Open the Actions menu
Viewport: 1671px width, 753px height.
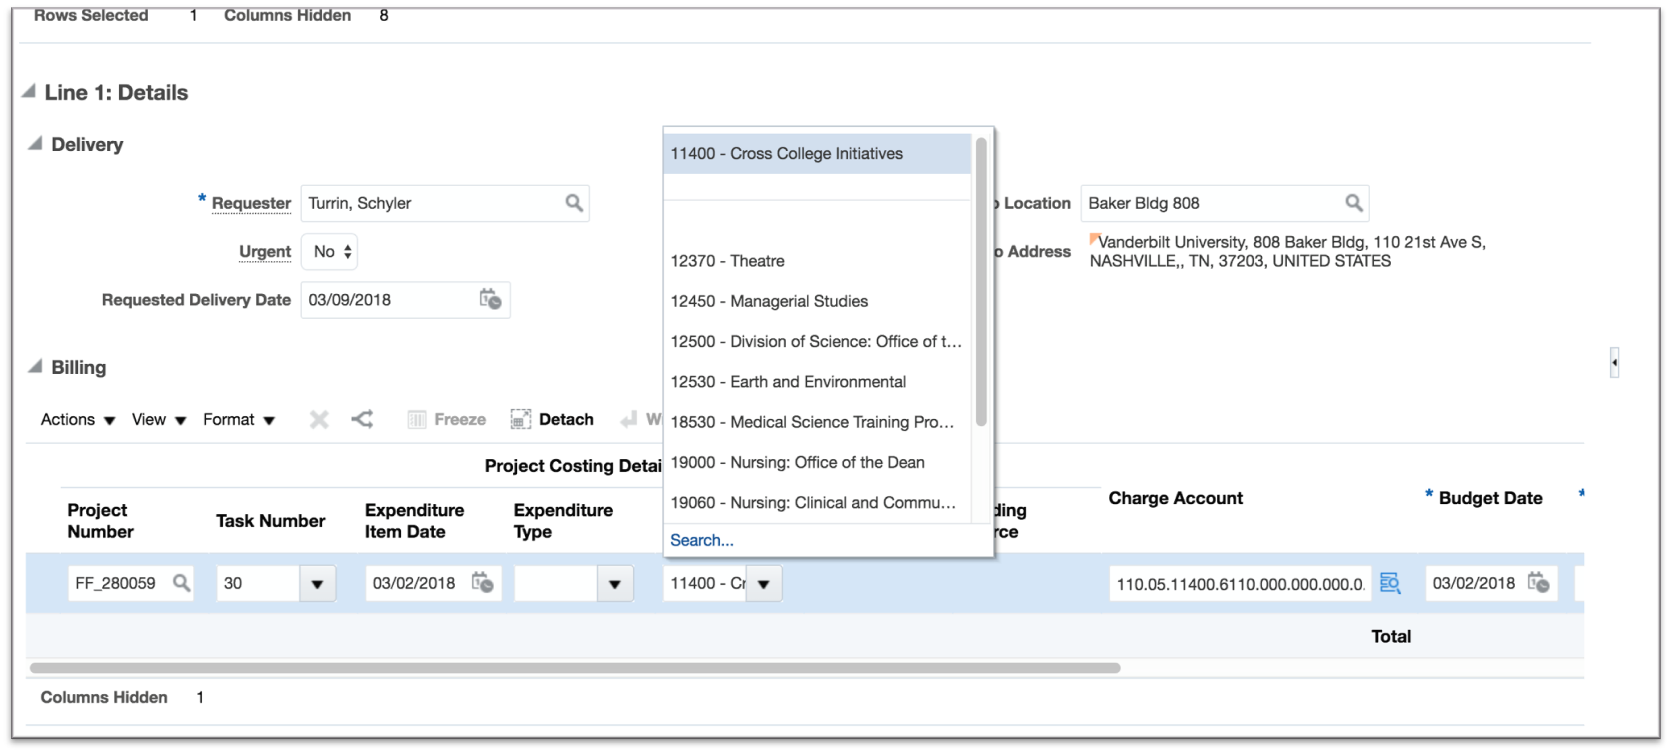[77, 419]
